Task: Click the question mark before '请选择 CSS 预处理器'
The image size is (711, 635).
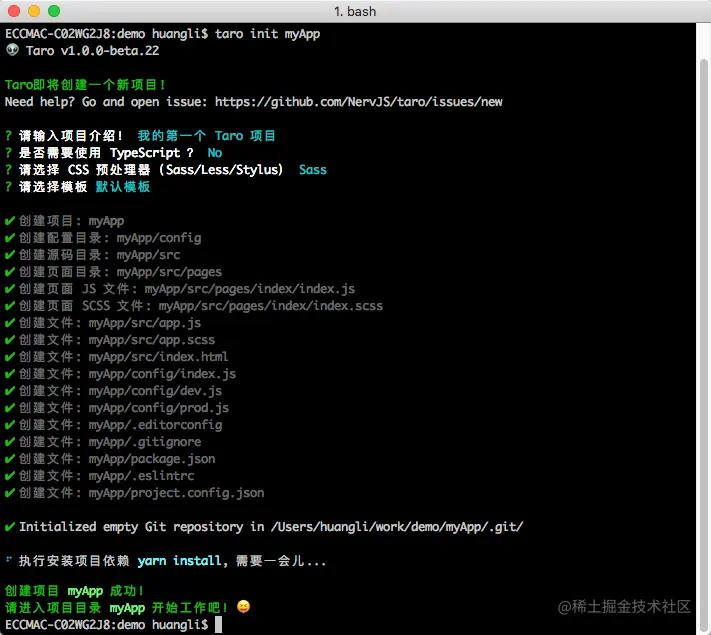Action: 8,170
